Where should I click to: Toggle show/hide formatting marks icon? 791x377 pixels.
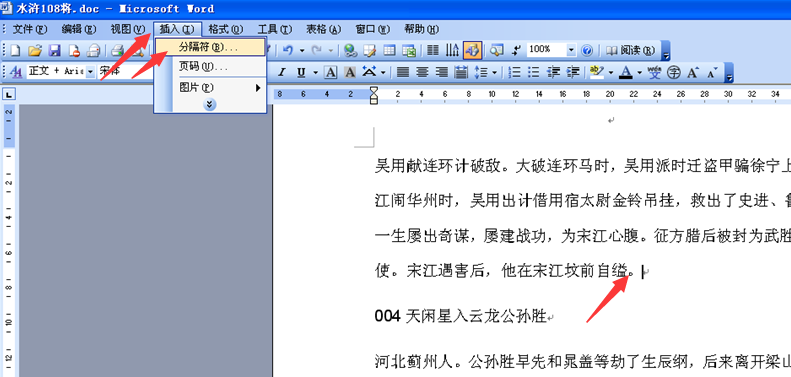click(516, 50)
